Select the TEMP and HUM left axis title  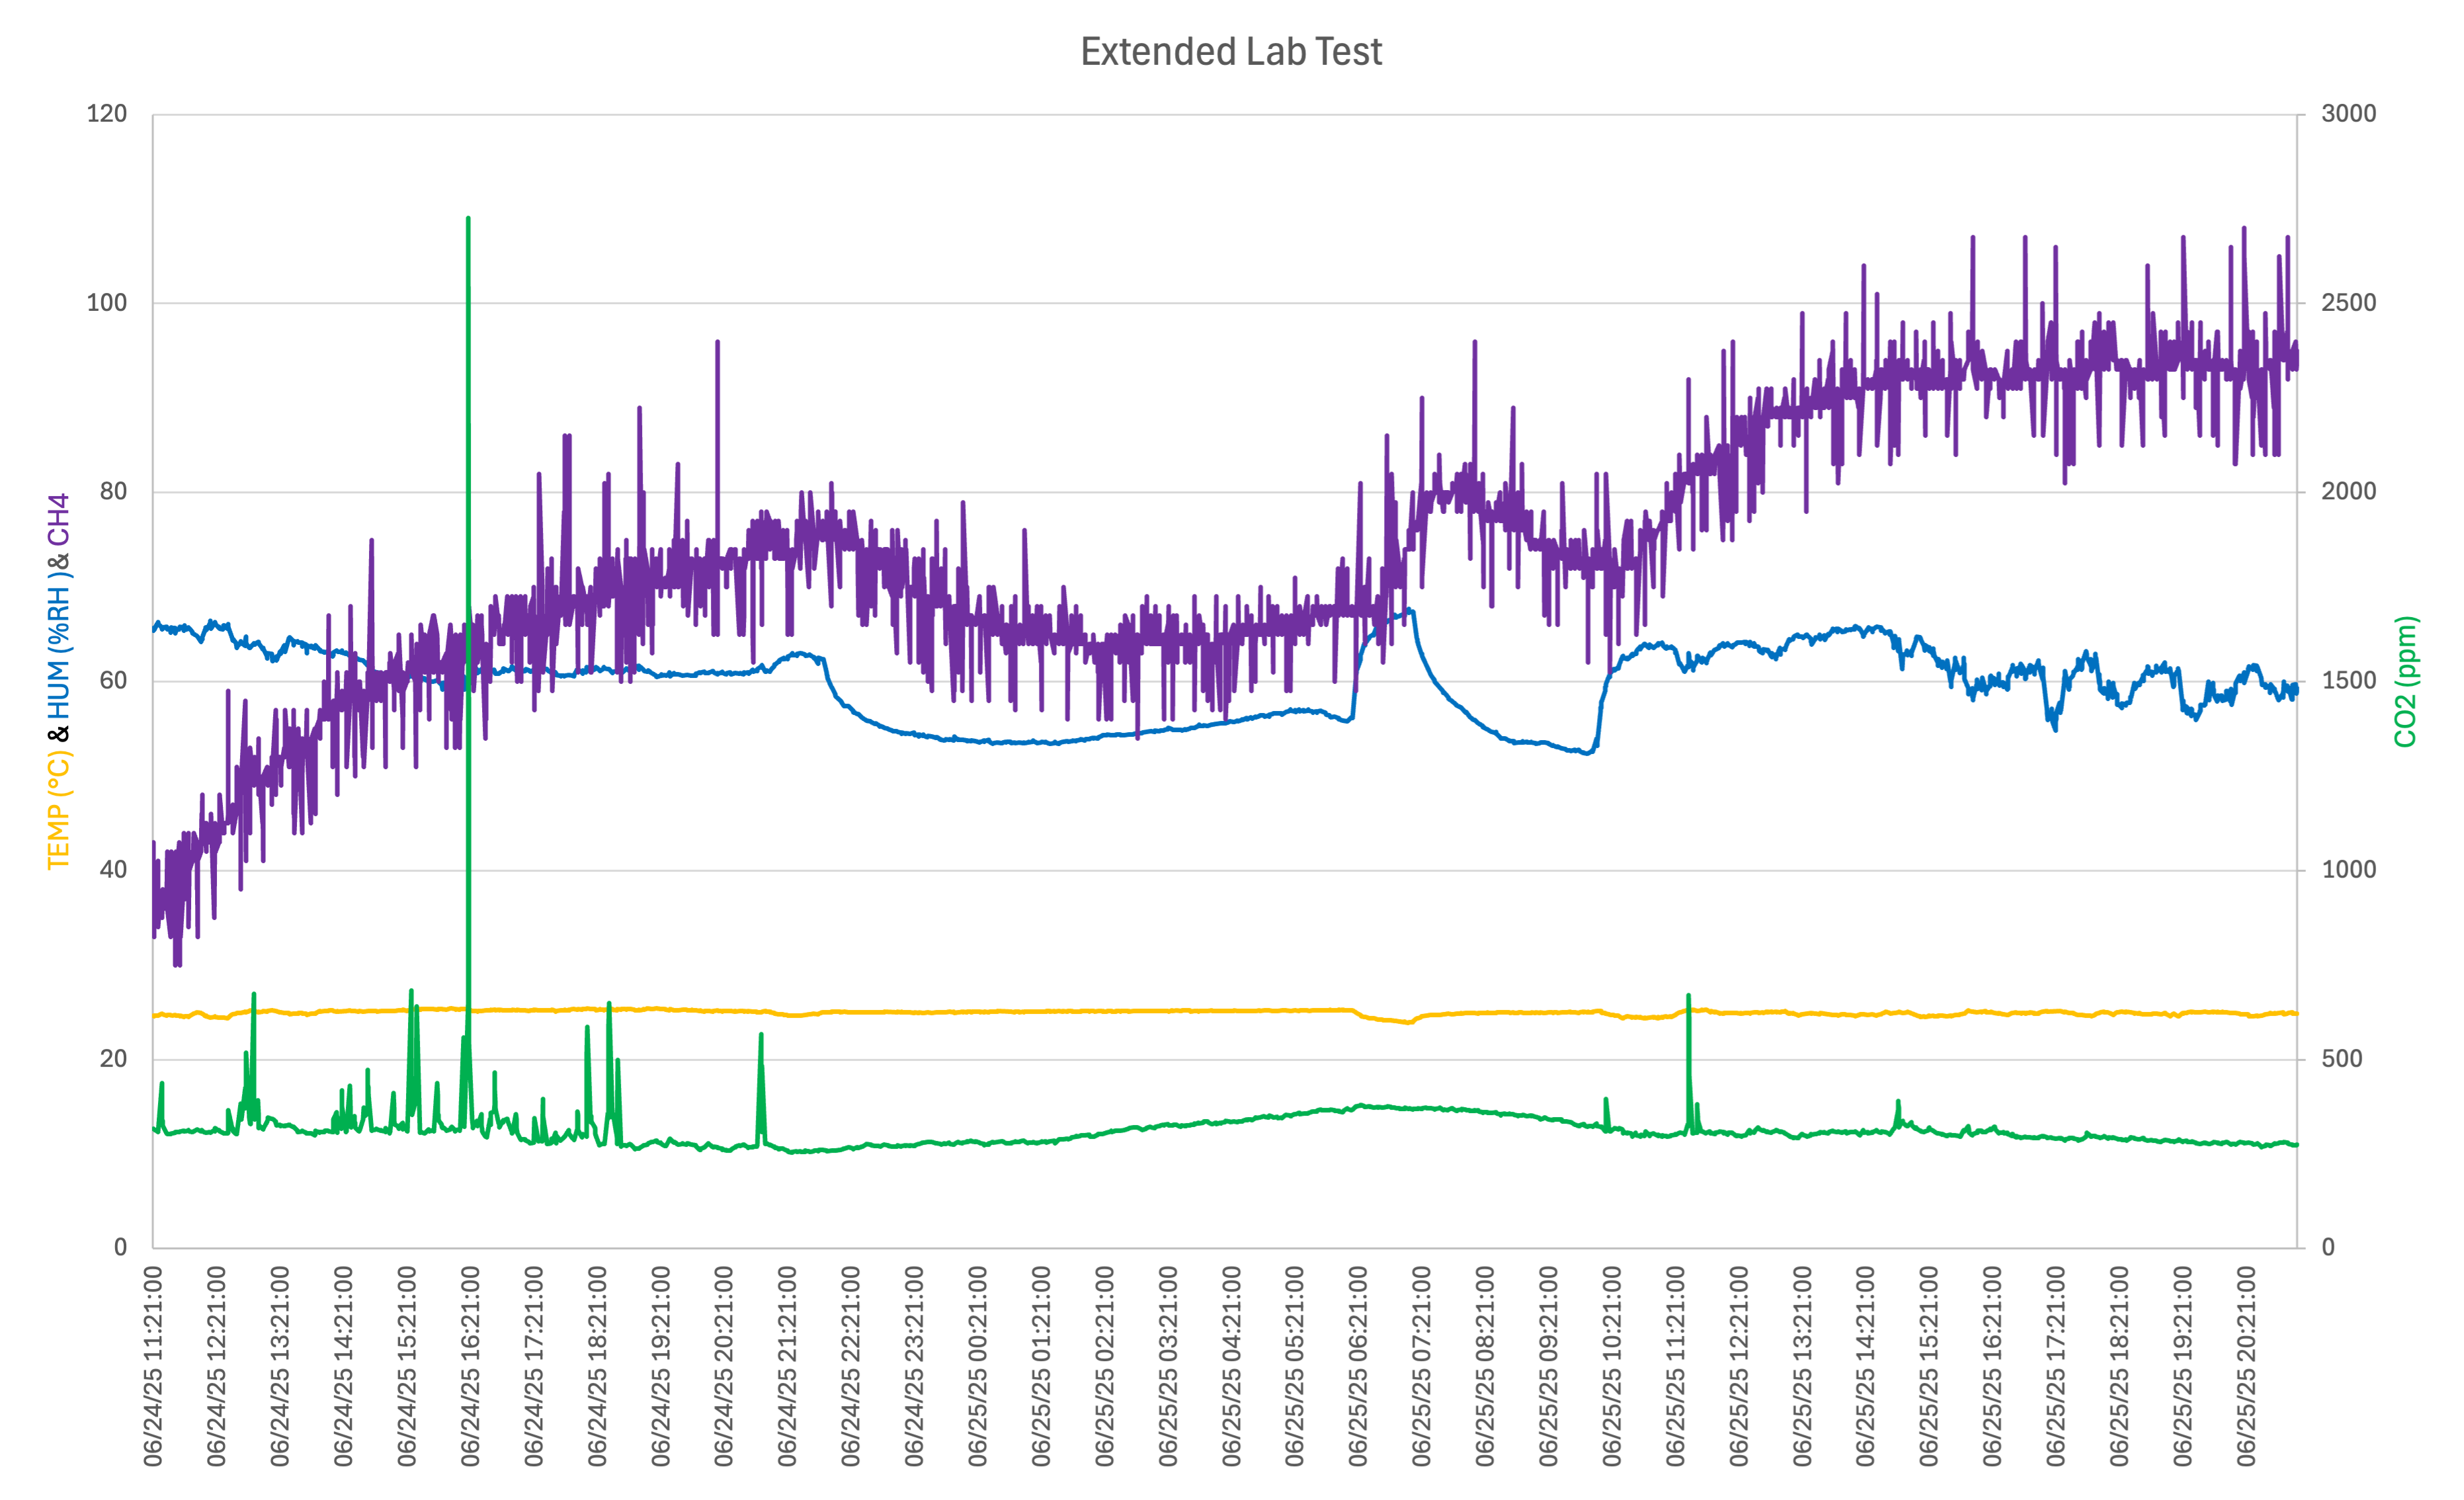(59, 681)
